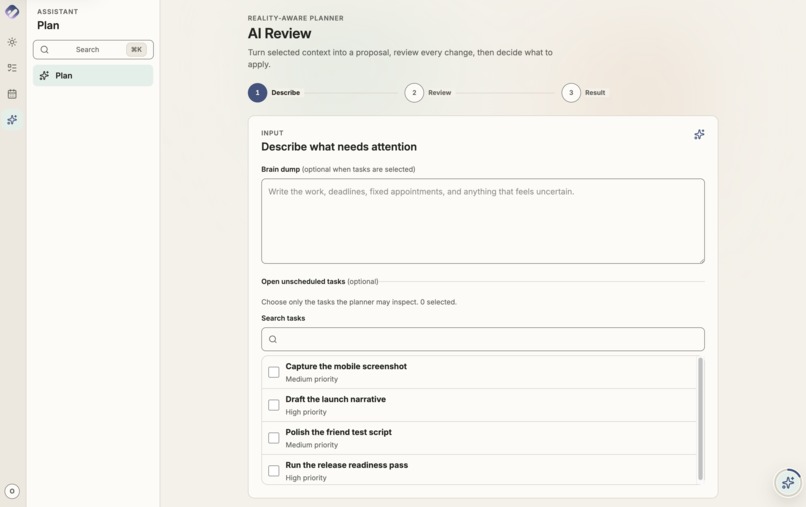Focus the Search tasks input field
Viewport: 806px width, 507px height.
coord(483,339)
